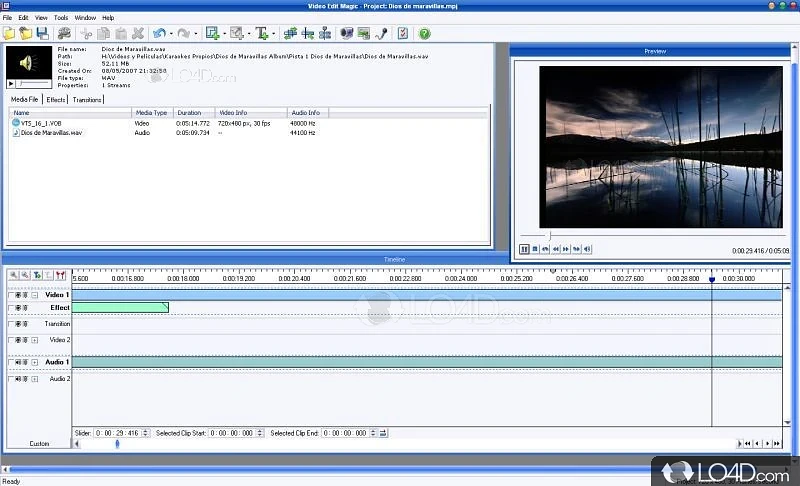
Task: Click the Delete X icon in toolbar
Action: click(x=137, y=33)
